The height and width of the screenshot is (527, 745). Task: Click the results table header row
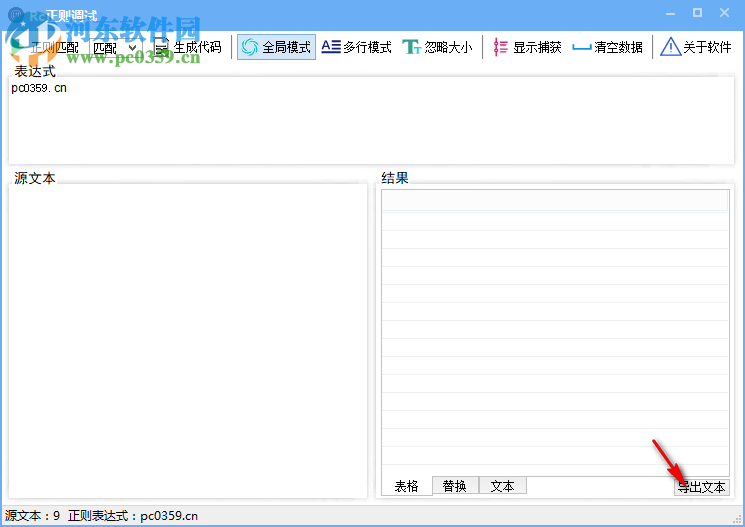pos(555,201)
